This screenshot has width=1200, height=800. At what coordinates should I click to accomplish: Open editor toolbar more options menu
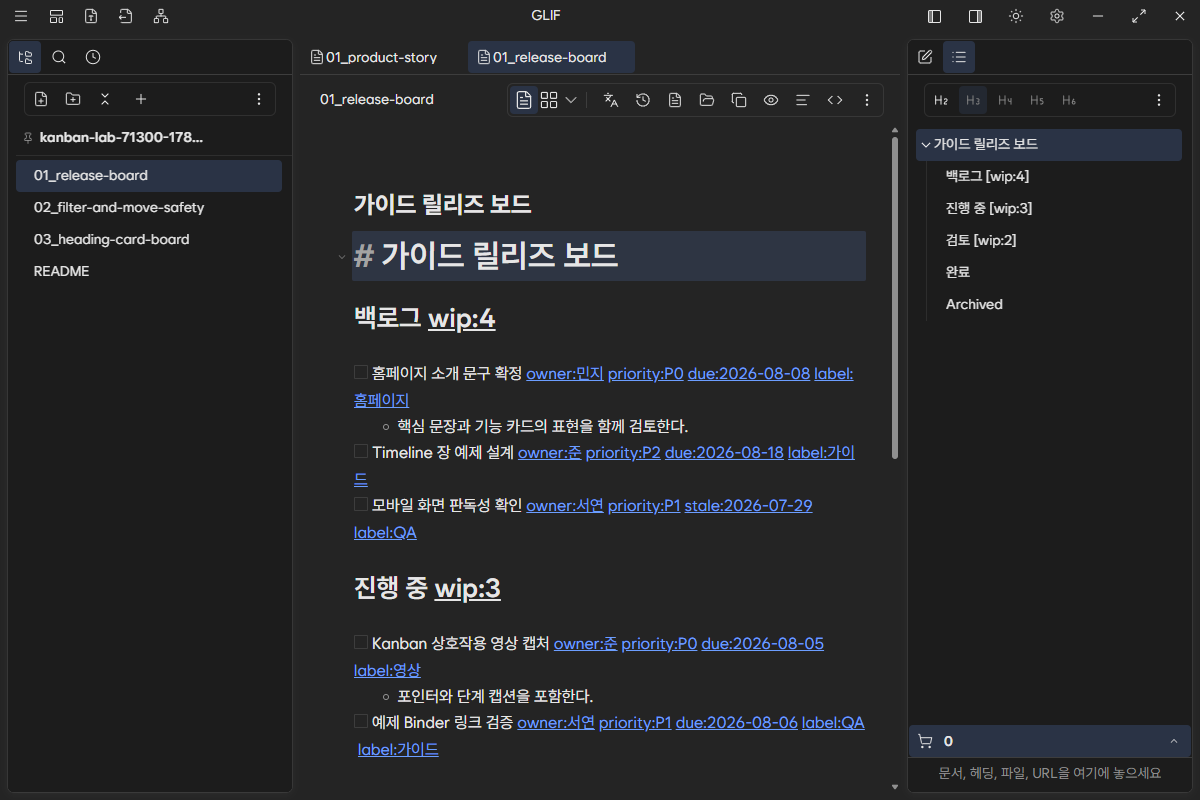click(867, 100)
